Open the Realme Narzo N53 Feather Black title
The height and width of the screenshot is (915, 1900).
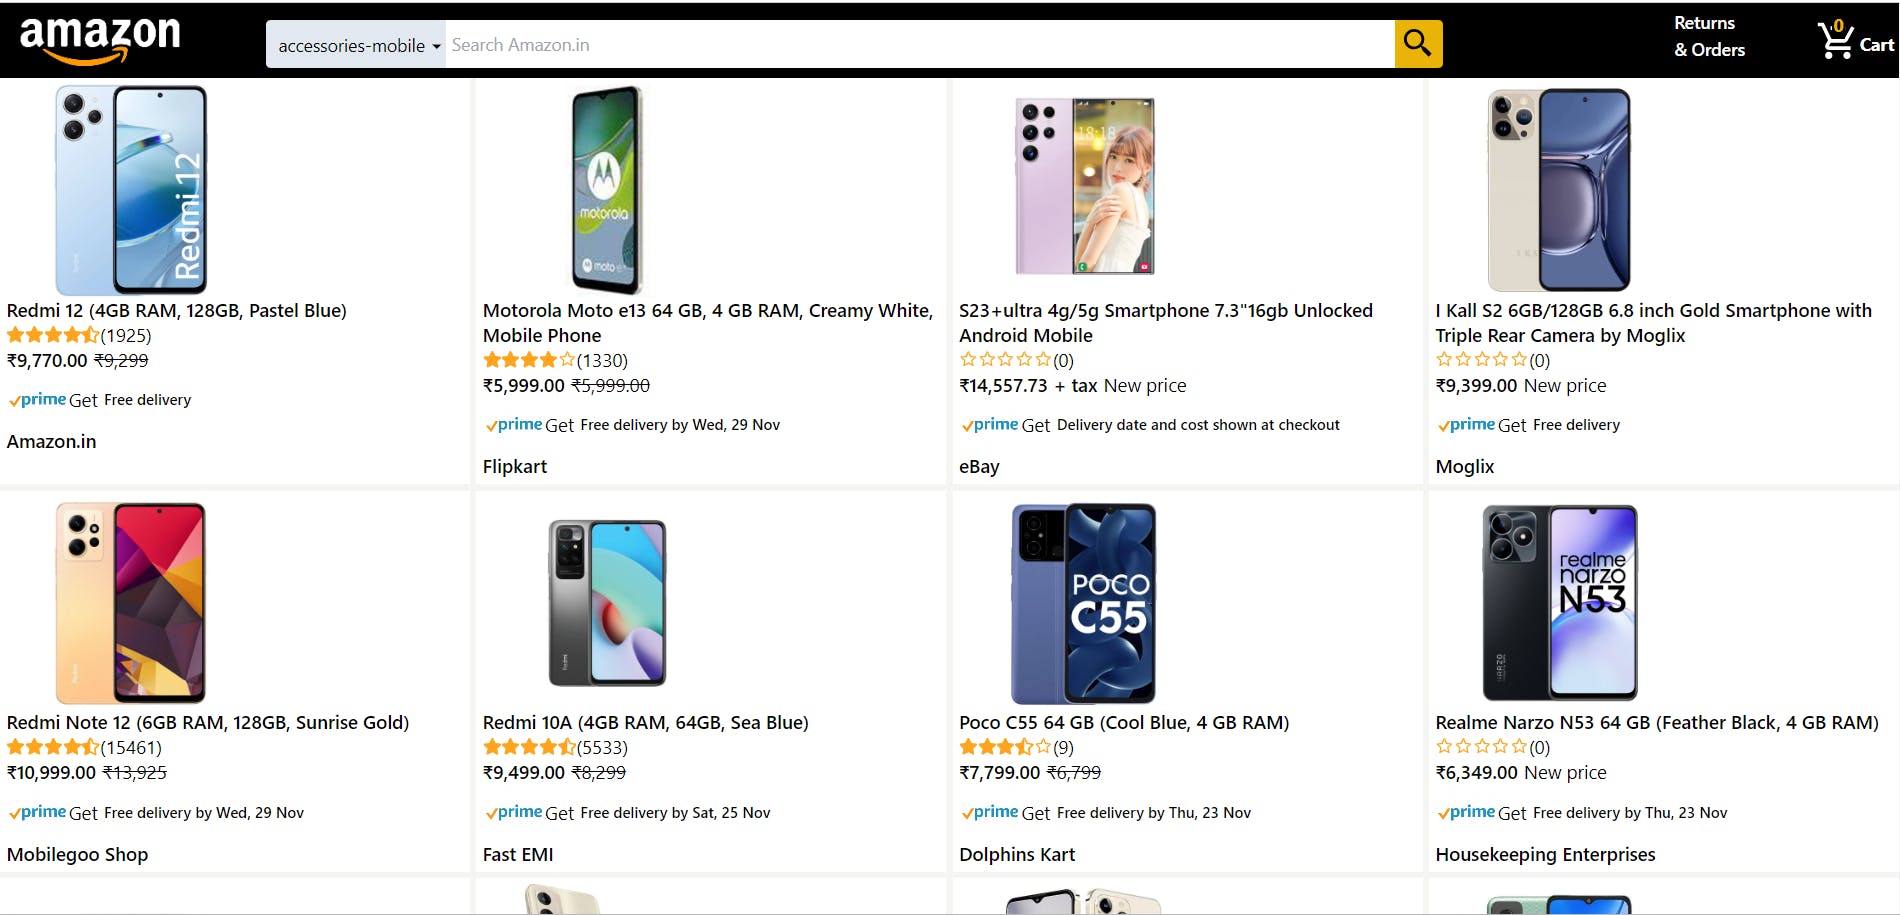pyautogui.click(x=1656, y=723)
